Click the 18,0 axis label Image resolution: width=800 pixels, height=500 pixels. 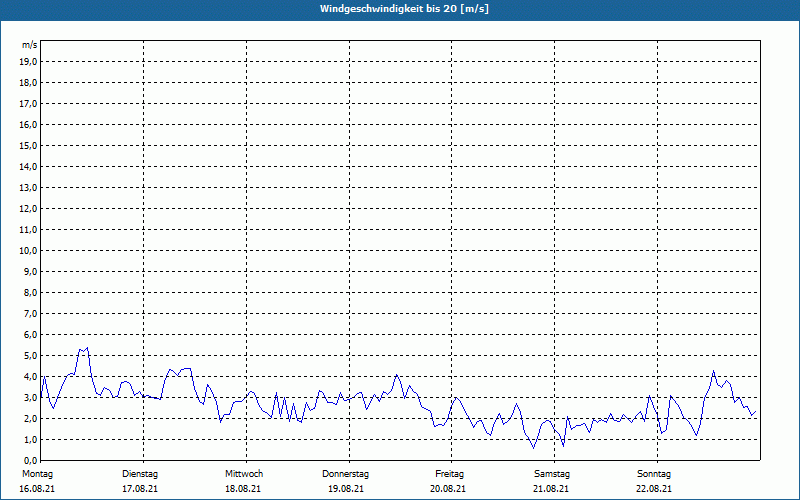[28, 83]
